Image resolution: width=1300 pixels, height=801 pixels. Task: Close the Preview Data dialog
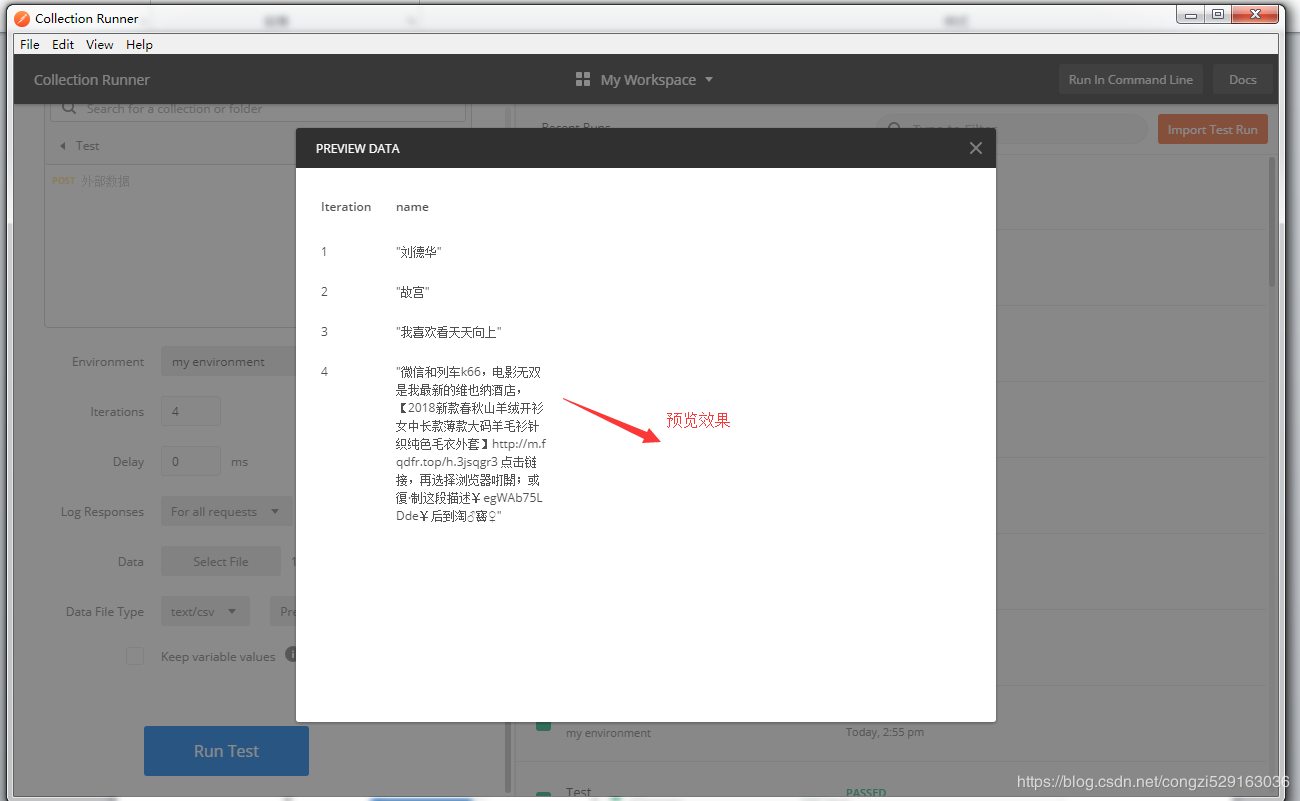pyautogui.click(x=976, y=148)
